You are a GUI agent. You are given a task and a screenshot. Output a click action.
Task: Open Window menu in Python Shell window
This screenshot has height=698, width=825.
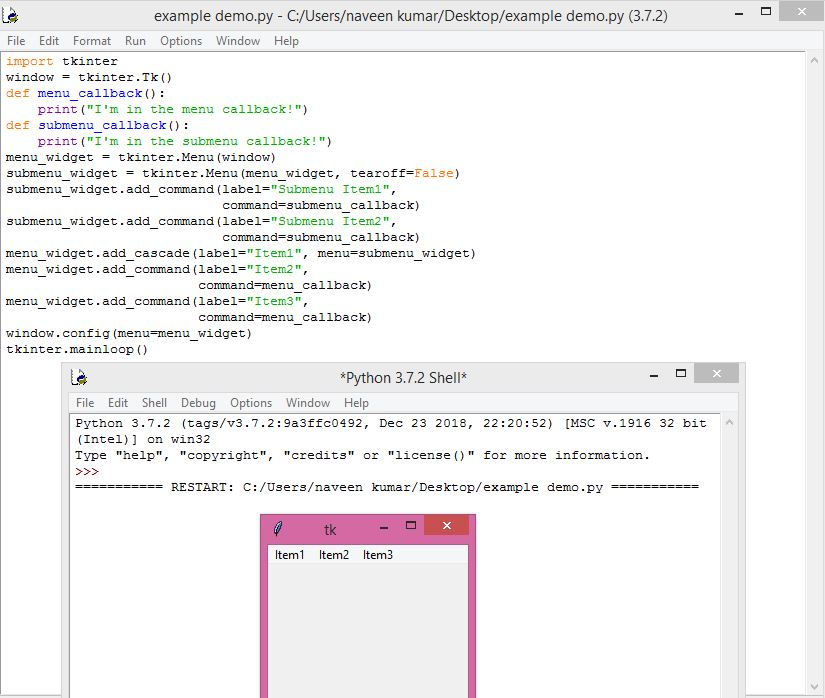coord(308,403)
